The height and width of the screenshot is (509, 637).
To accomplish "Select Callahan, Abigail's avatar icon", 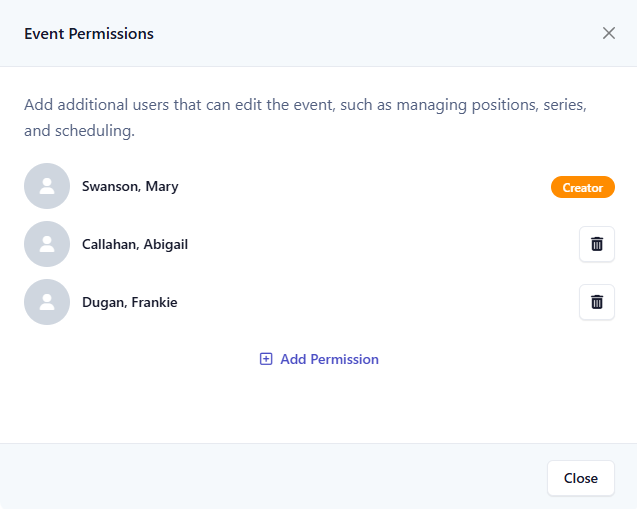I will pyautogui.click(x=47, y=244).
